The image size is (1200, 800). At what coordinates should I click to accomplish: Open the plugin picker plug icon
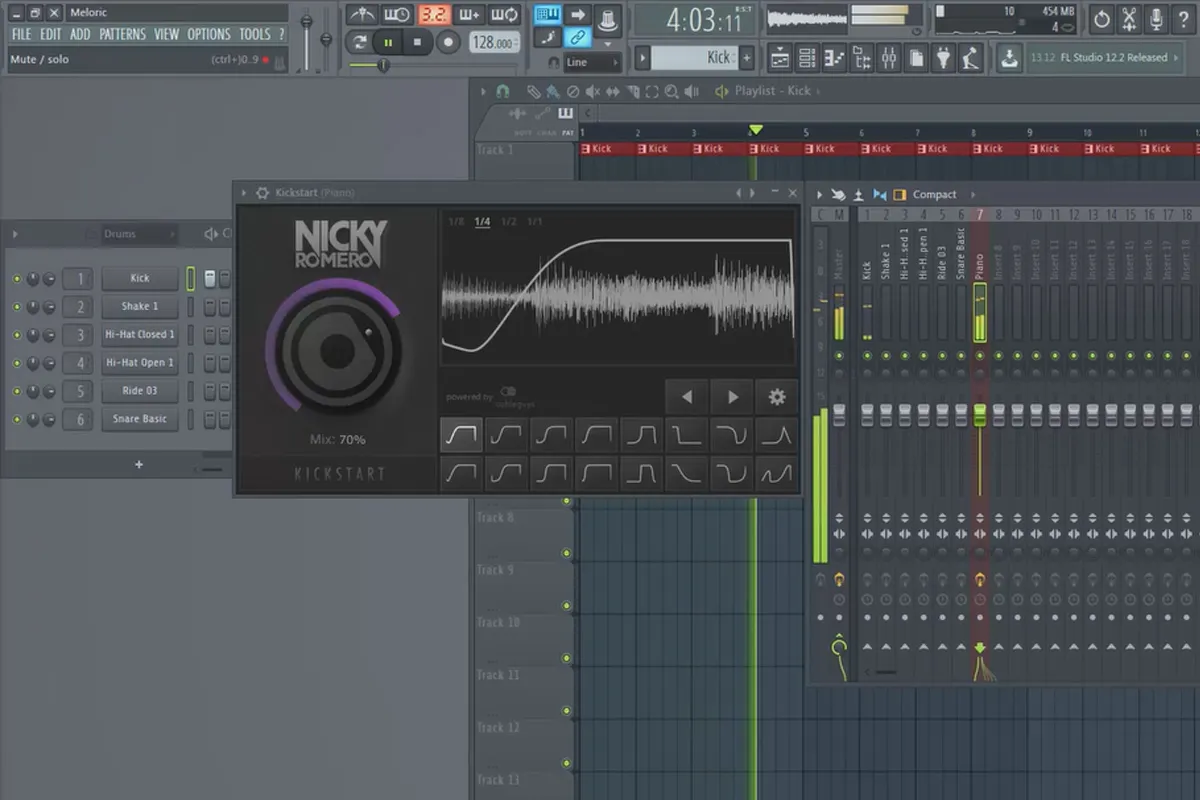[x=943, y=58]
